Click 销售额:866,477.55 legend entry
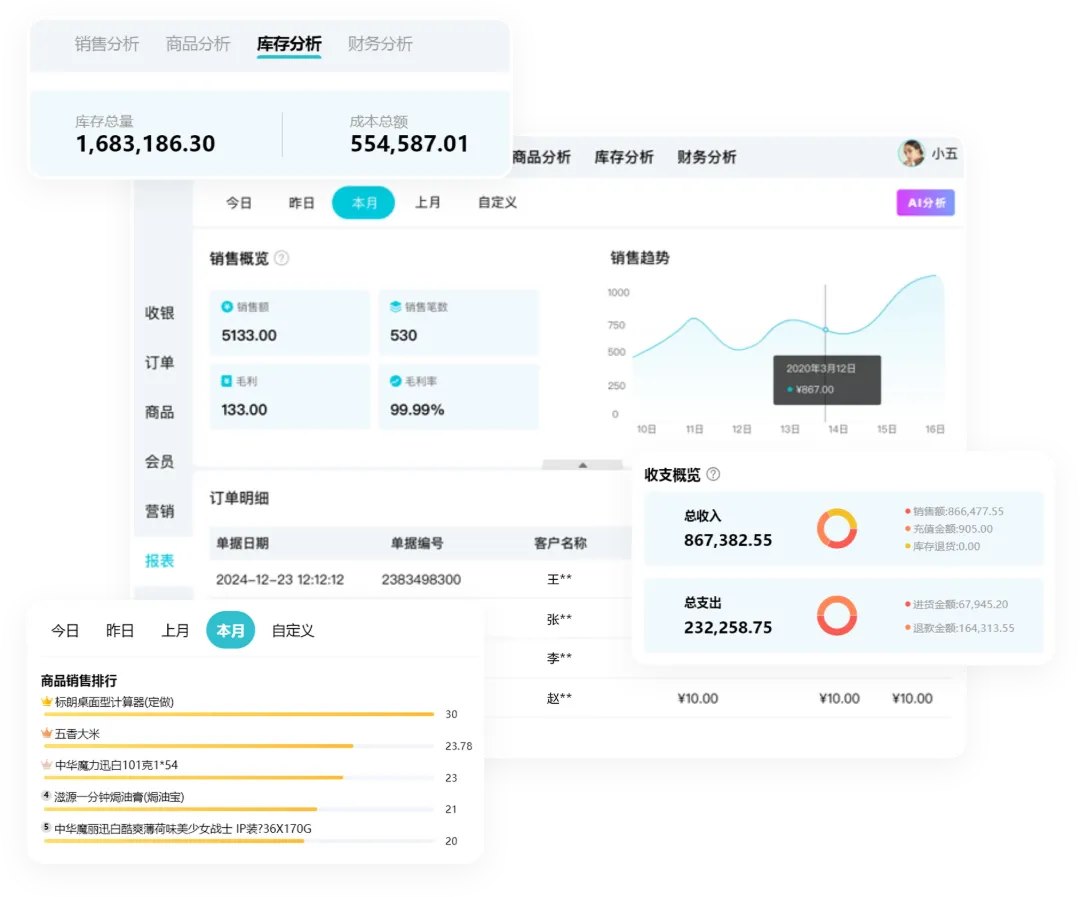Screen dimensions: 1080x897 (x=954, y=511)
